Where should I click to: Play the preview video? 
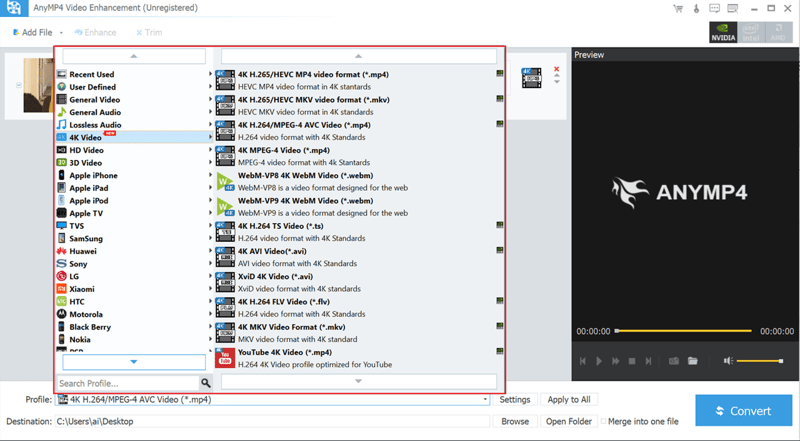(599, 361)
